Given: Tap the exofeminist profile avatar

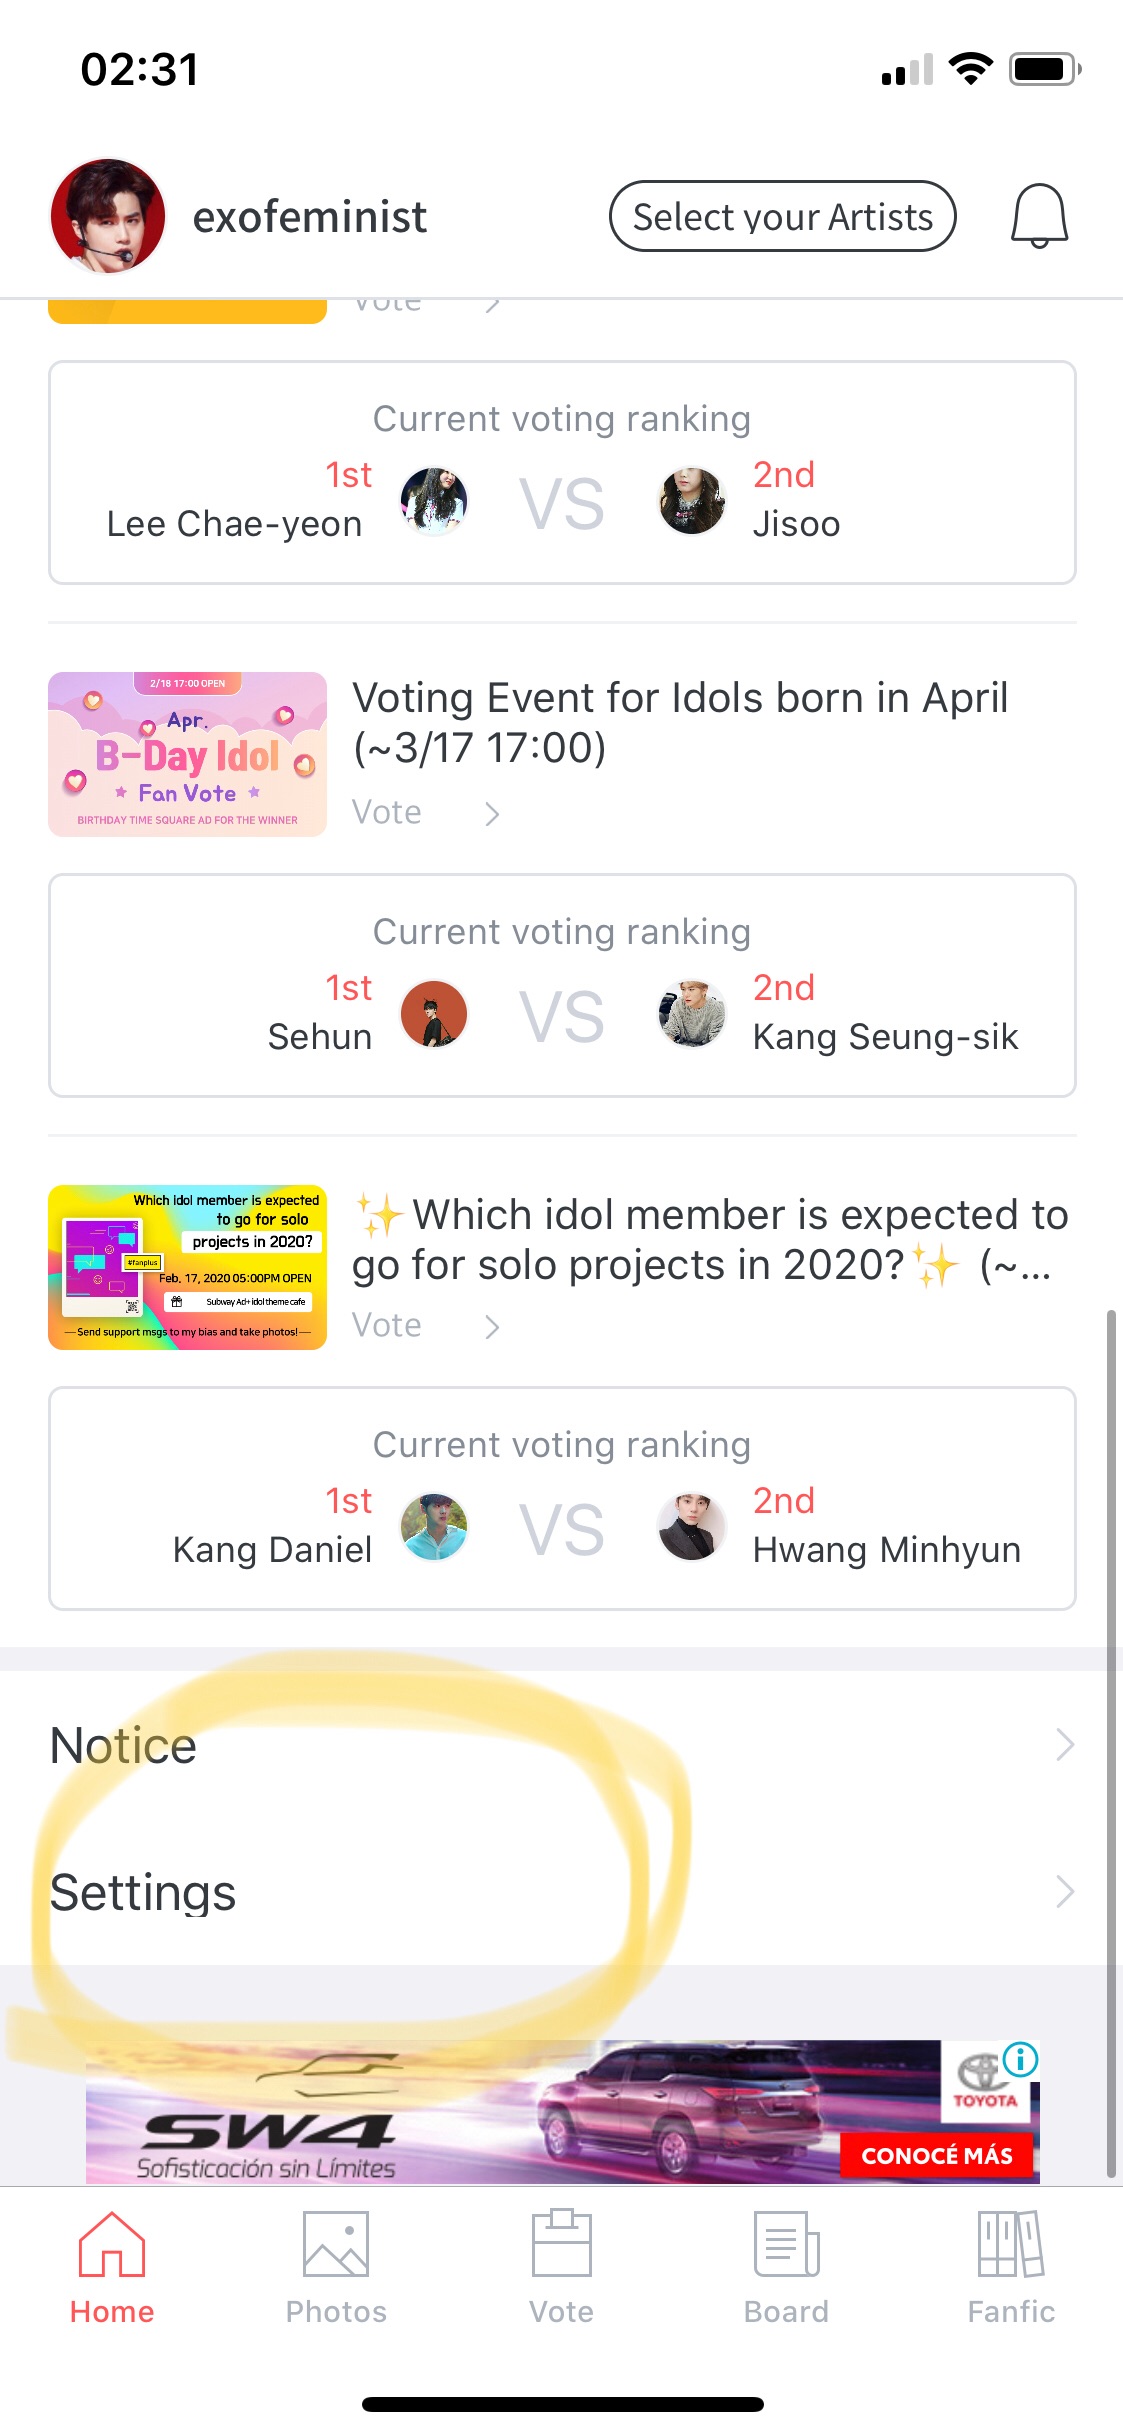Looking at the screenshot, I should point(108,216).
